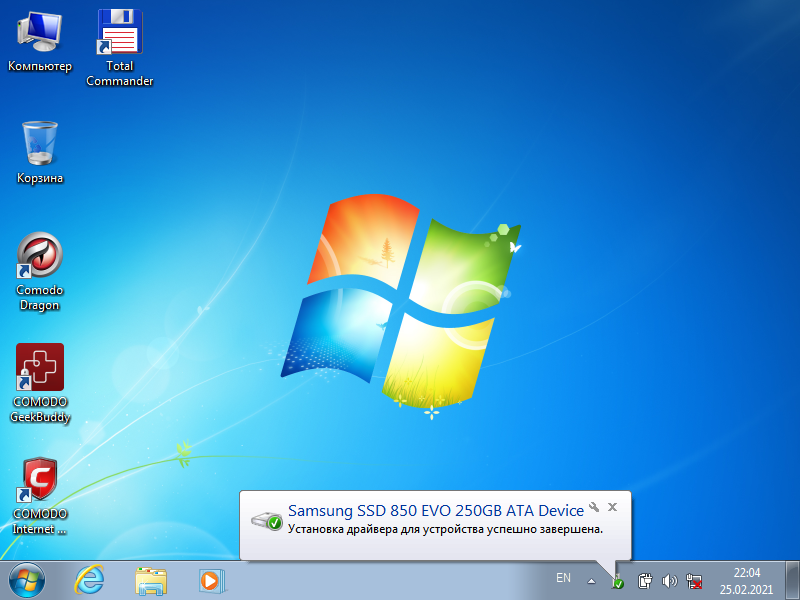The height and width of the screenshot is (600, 800).
Task: Select the Total Commander shortcut
Action: coord(119,47)
